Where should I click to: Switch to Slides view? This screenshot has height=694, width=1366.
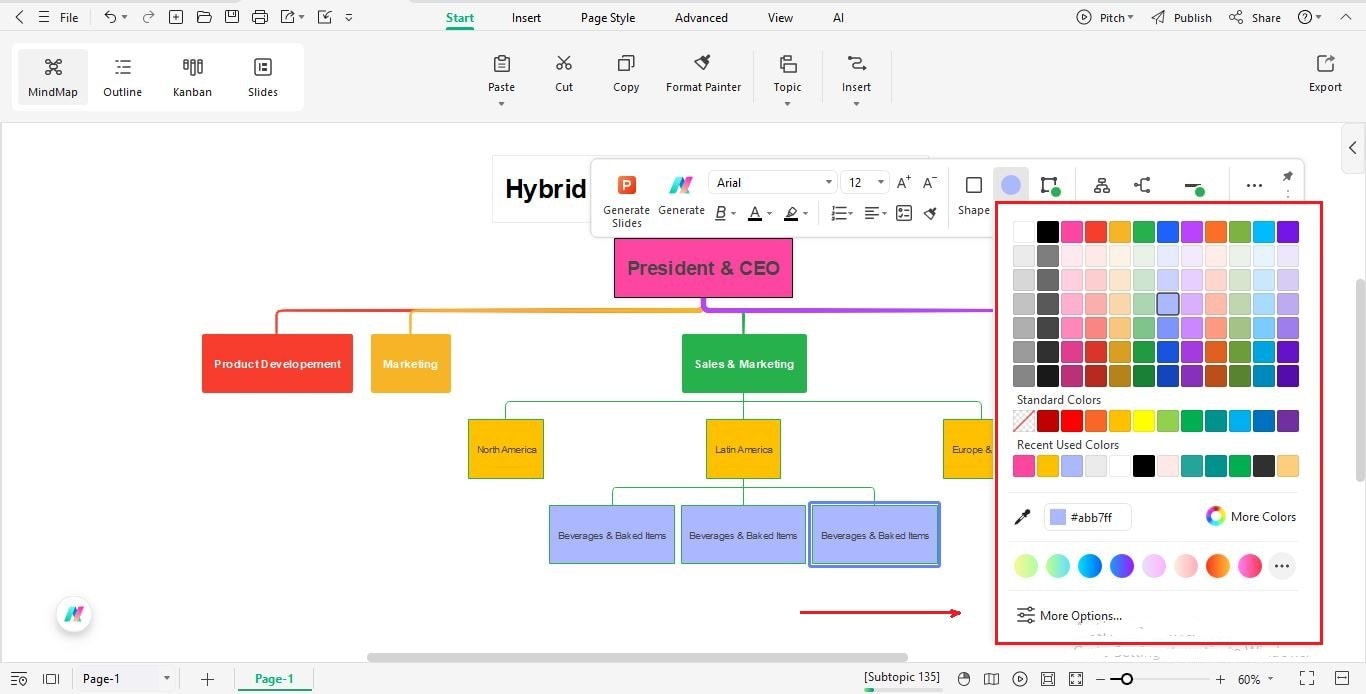pyautogui.click(x=263, y=78)
